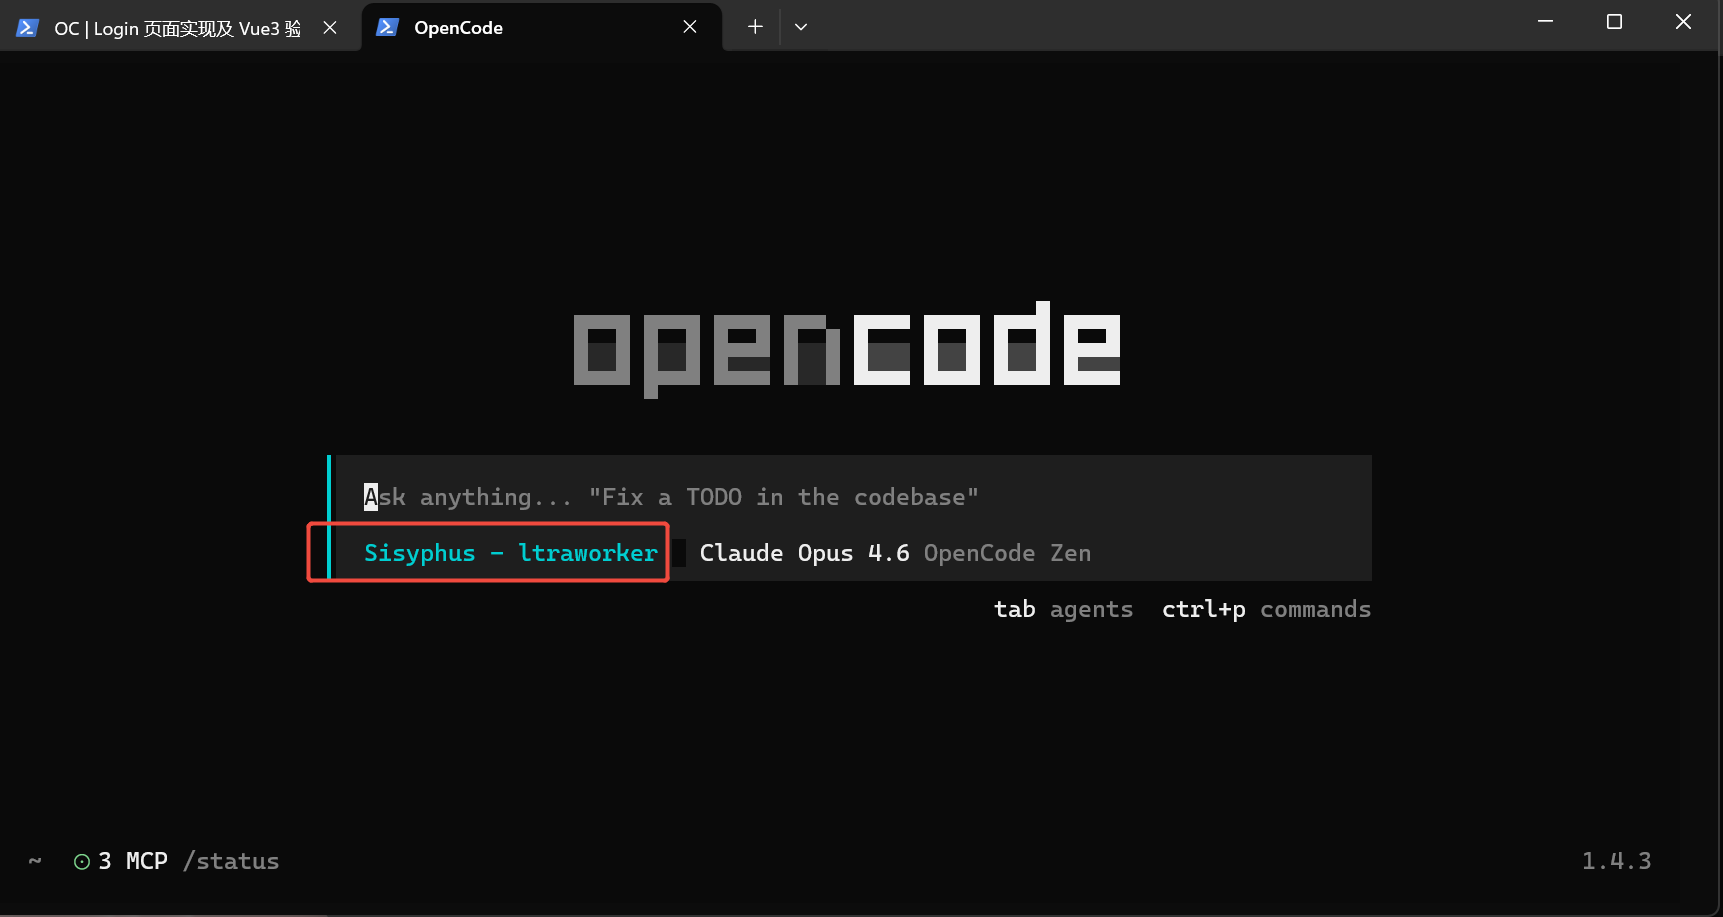The width and height of the screenshot is (1723, 917).
Task: Click the 3 MCP status entry
Action: pyautogui.click(x=132, y=861)
